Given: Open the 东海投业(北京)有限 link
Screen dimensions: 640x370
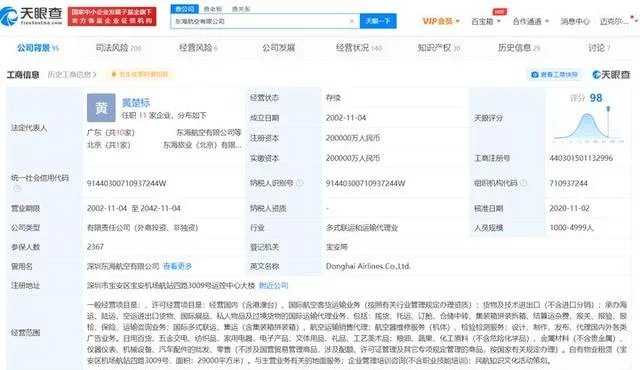Looking at the screenshot, I should point(202,145).
